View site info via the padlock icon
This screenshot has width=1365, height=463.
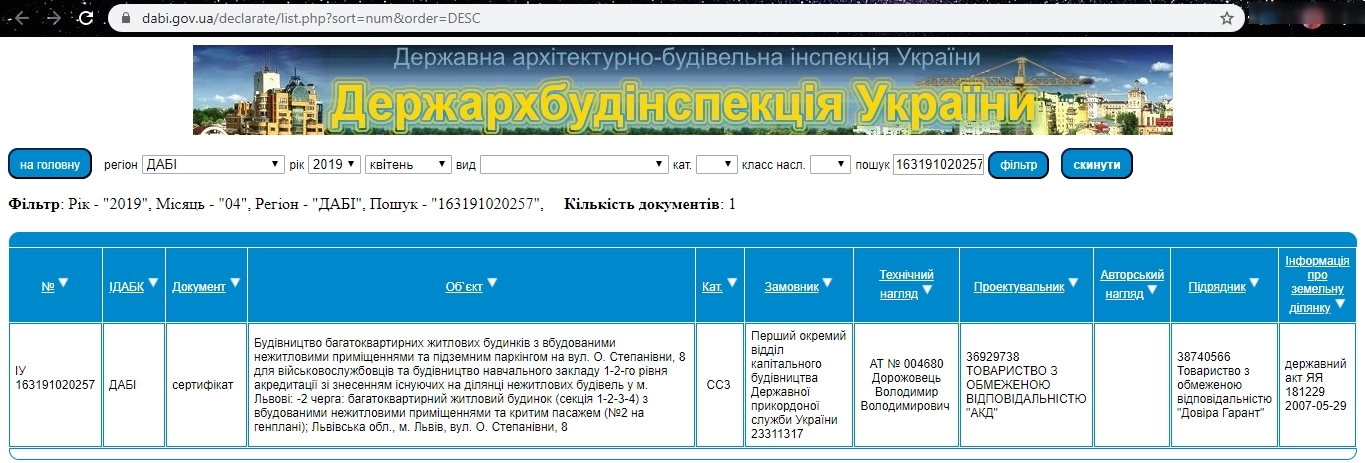(125, 18)
